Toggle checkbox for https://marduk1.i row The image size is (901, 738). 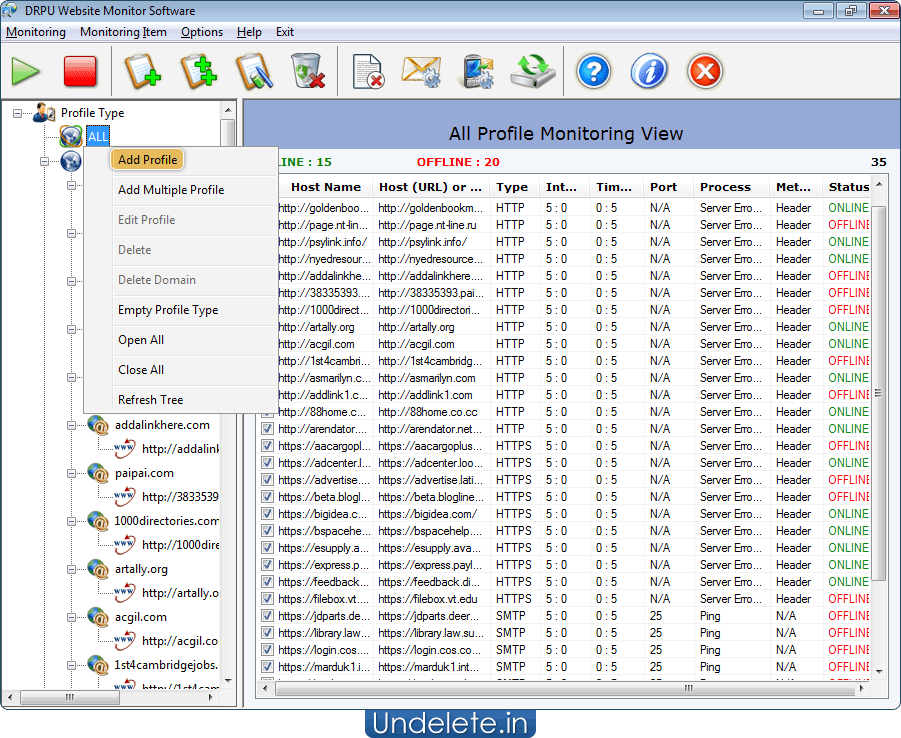click(x=267, y=667)
